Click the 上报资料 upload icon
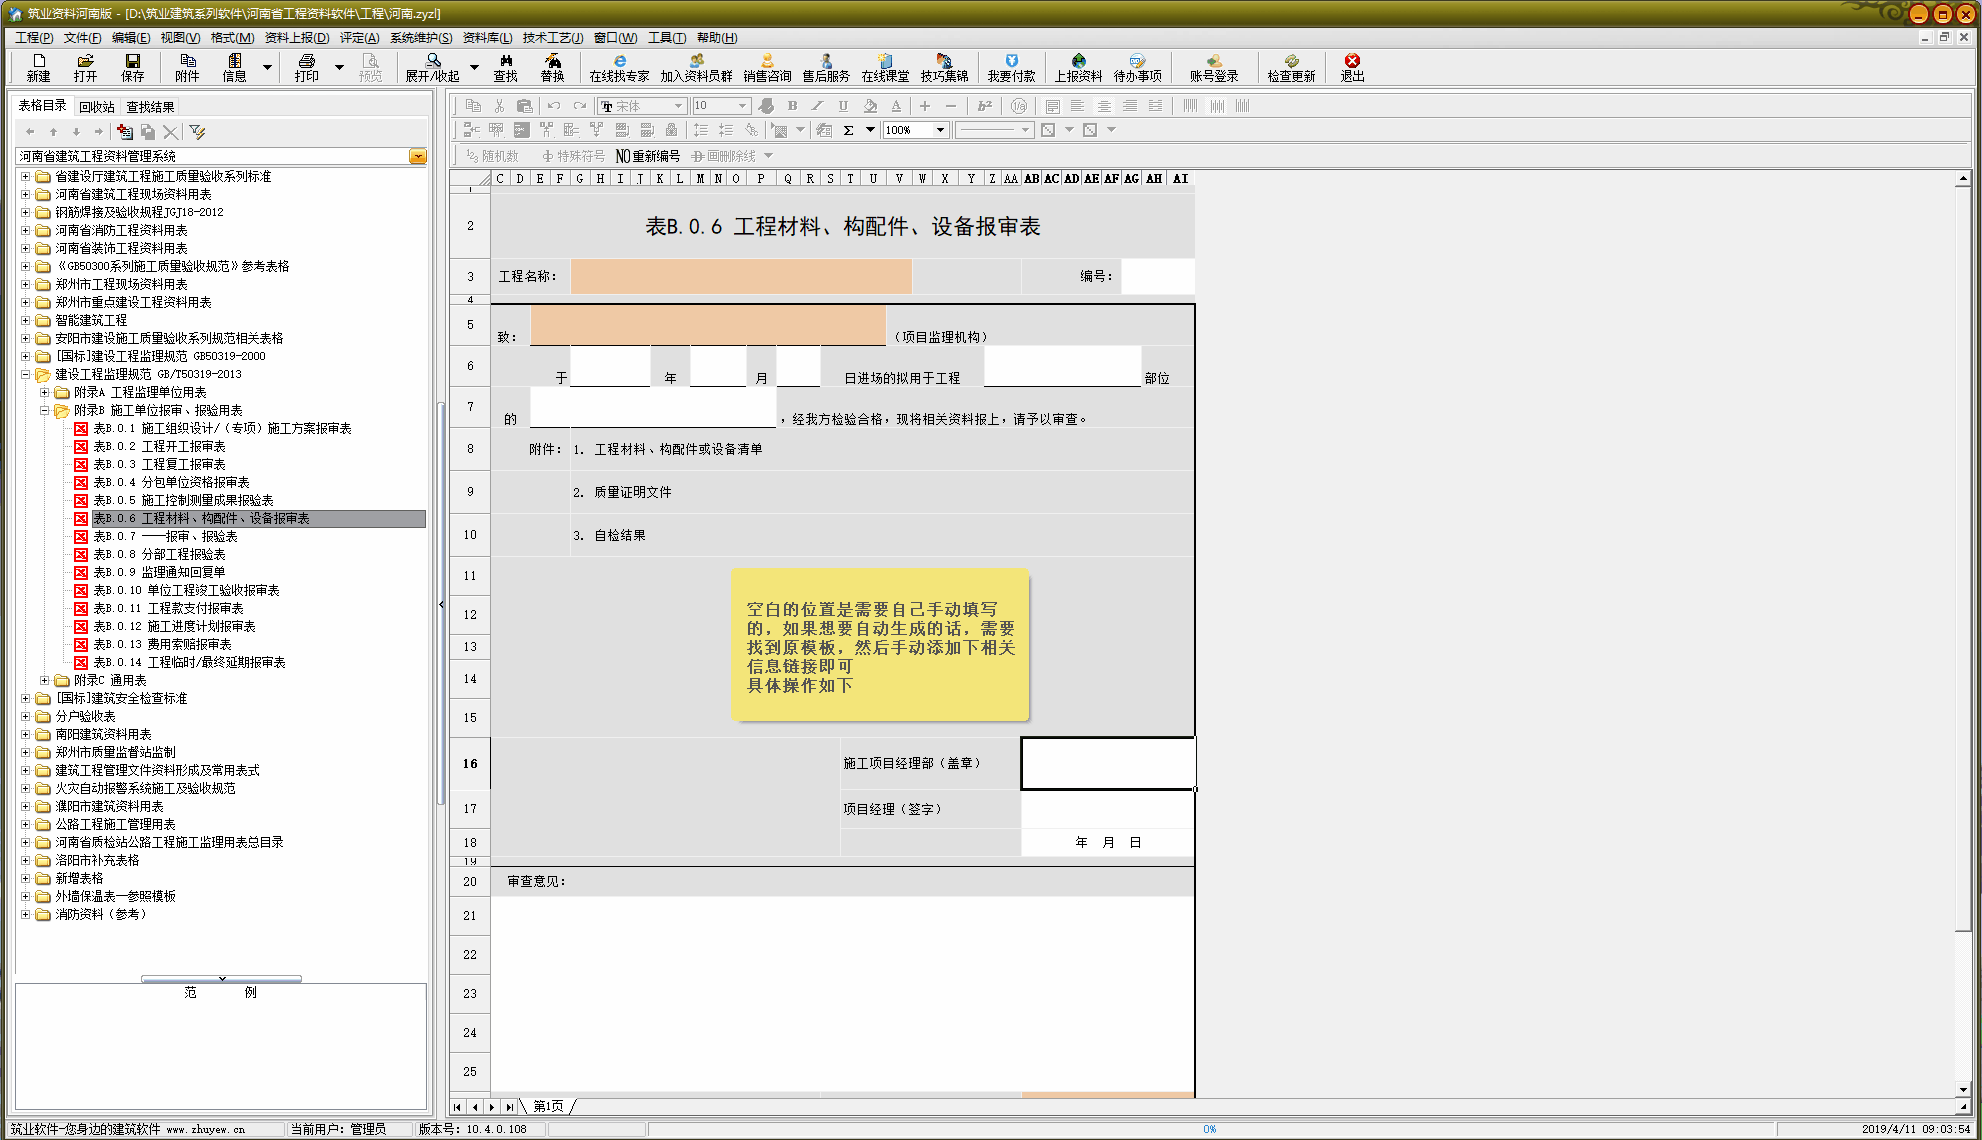 (1076, 68)
